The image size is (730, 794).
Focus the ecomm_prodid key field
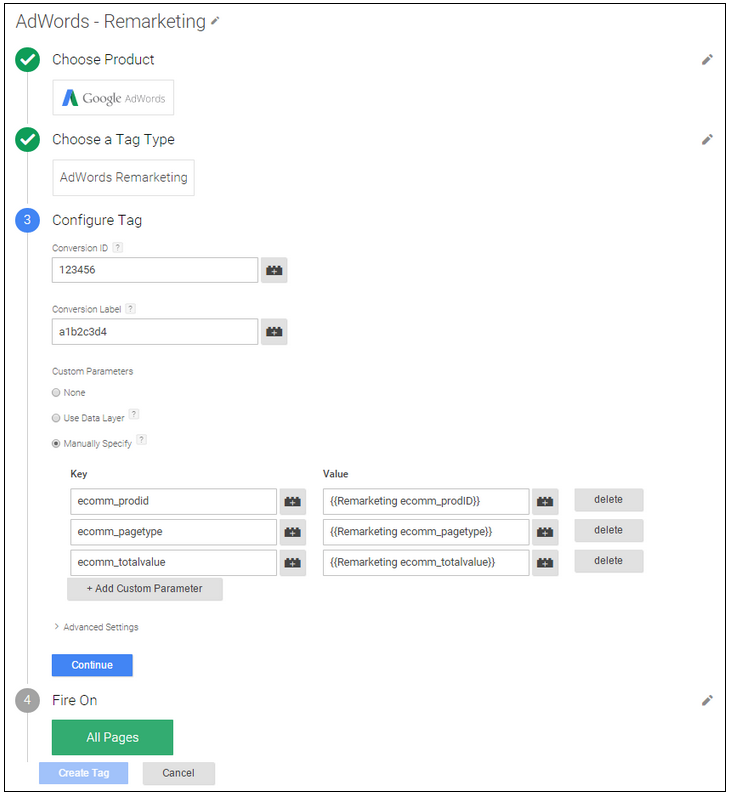[x=174, y=501]
